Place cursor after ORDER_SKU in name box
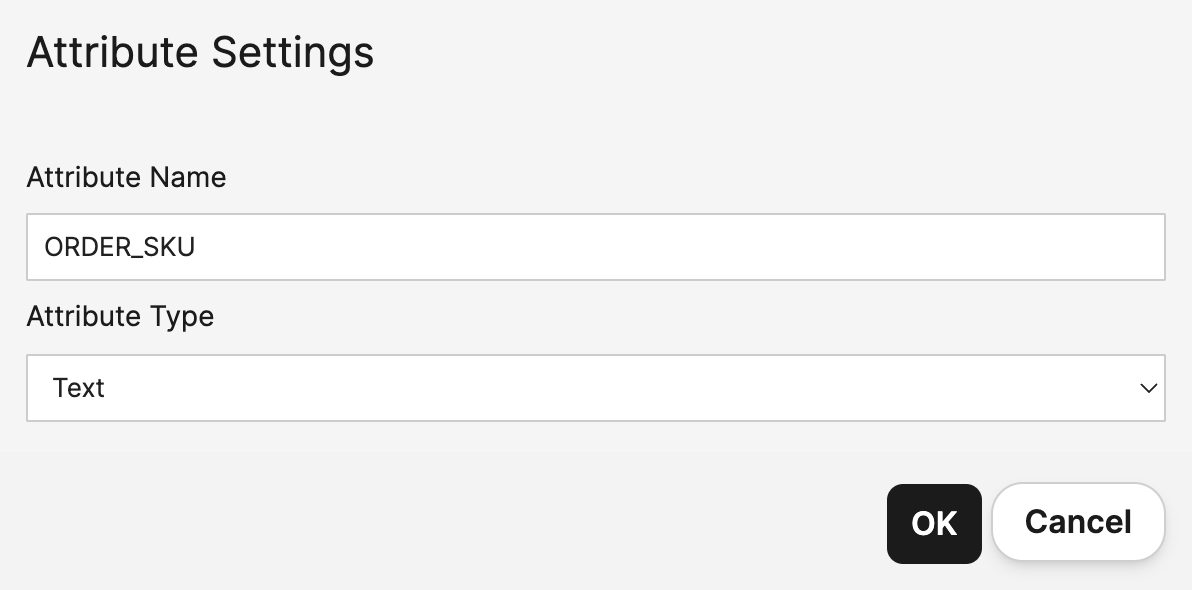This screenshot has width=1192, height=590. tap(198, 247)
